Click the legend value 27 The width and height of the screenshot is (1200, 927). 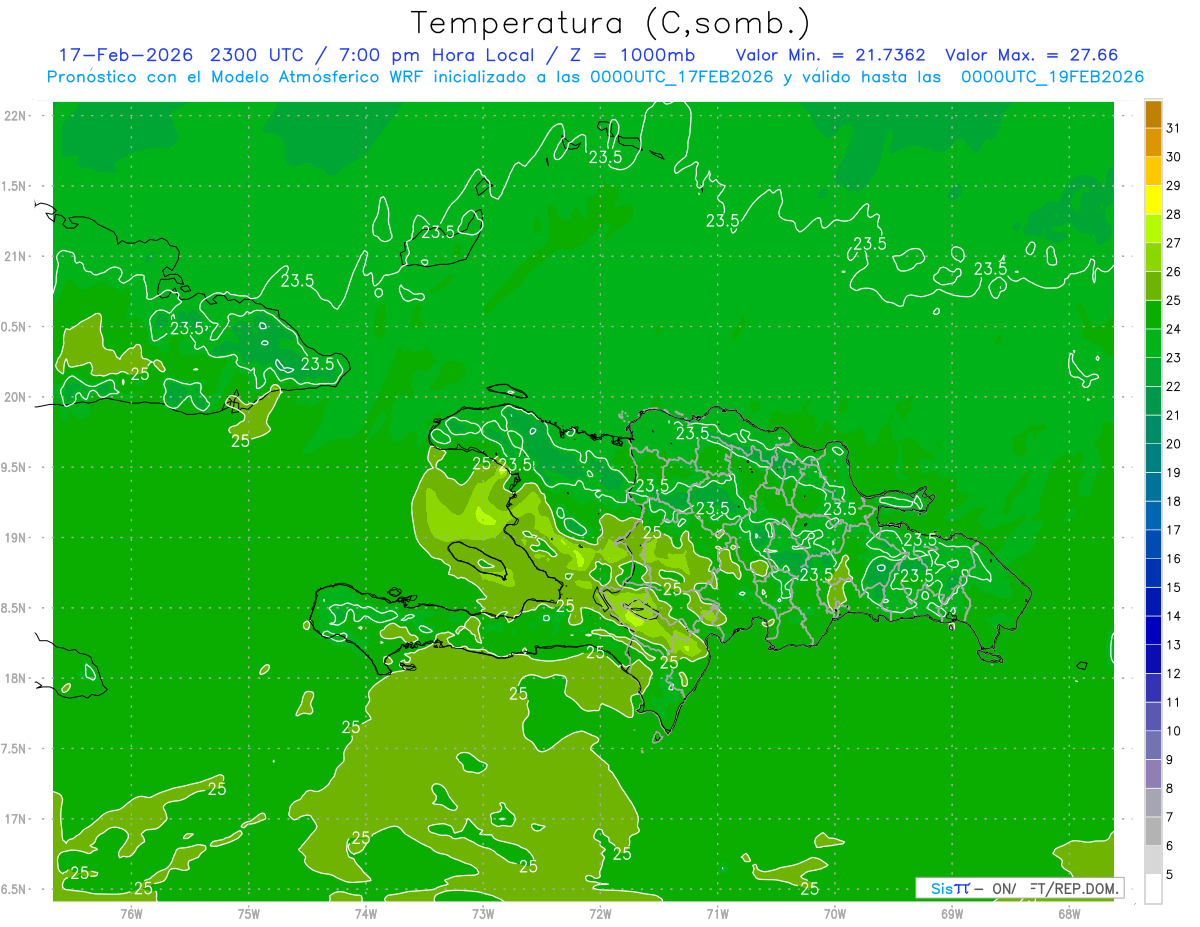(1174, 243)
